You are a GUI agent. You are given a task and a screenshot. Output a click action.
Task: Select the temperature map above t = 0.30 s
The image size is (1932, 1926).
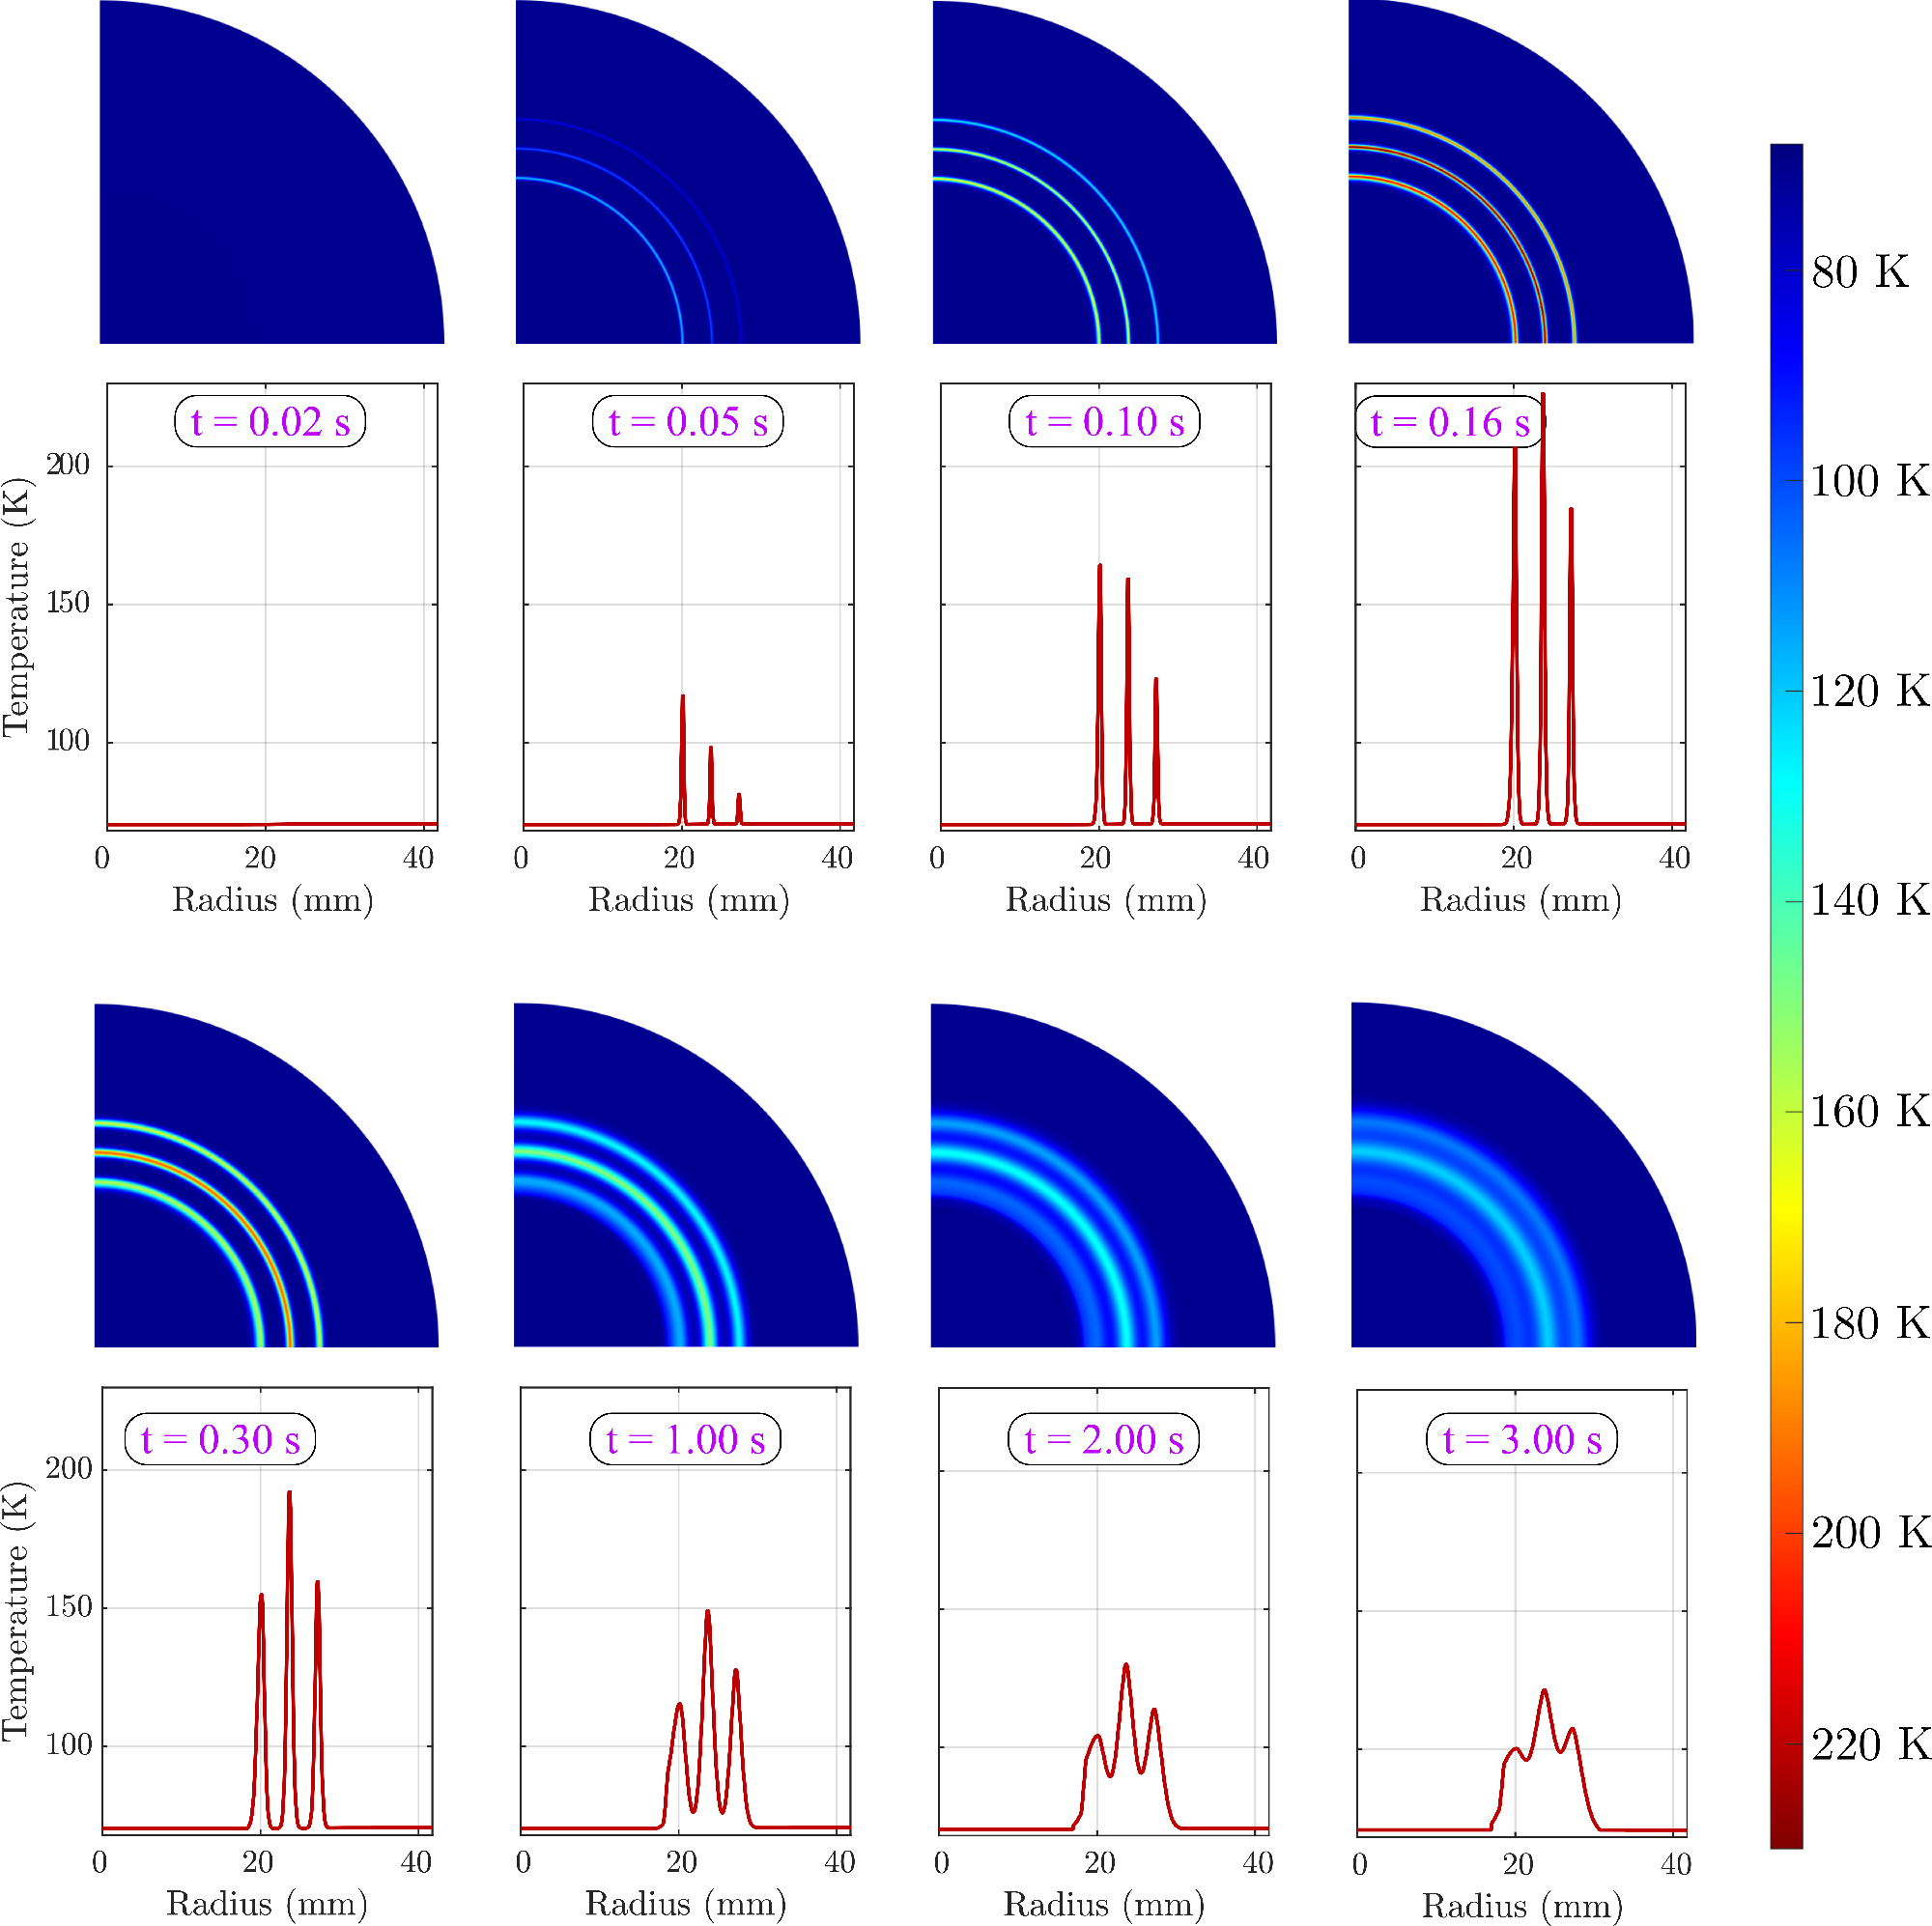[x=267, y=1175]
